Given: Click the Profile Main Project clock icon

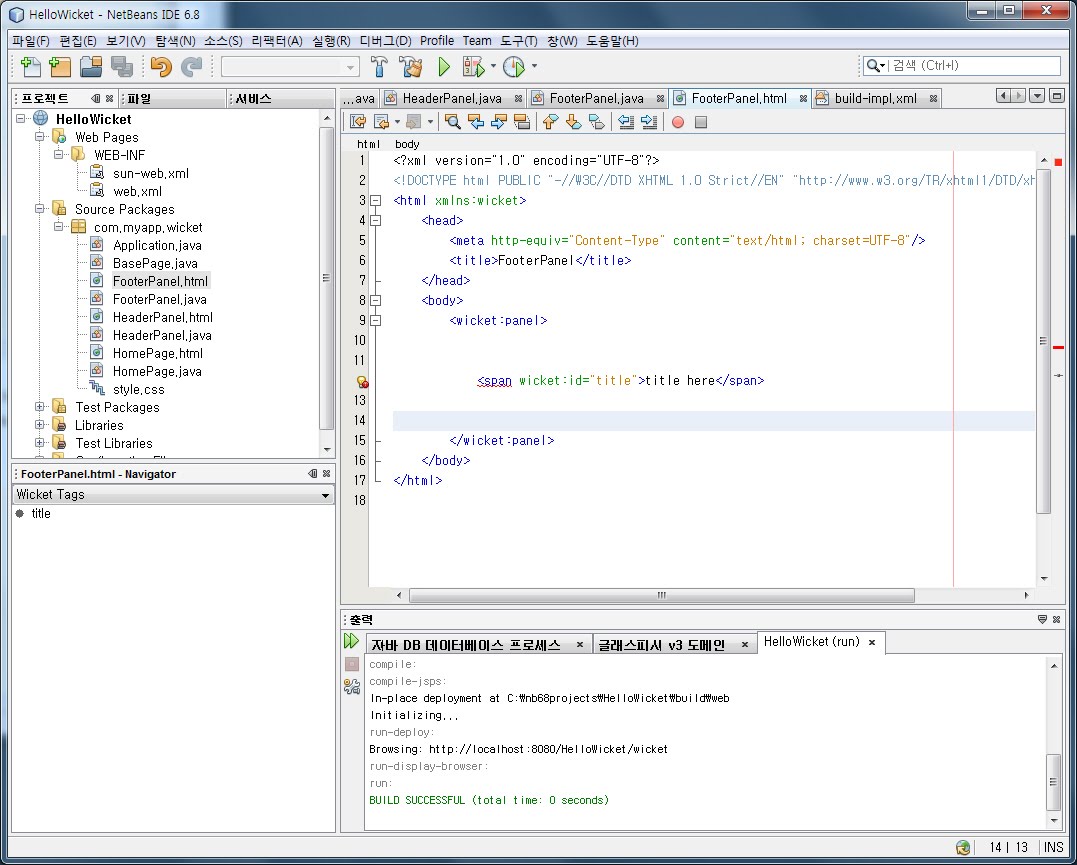Looking at the screenshot, I should click(513, 67).
